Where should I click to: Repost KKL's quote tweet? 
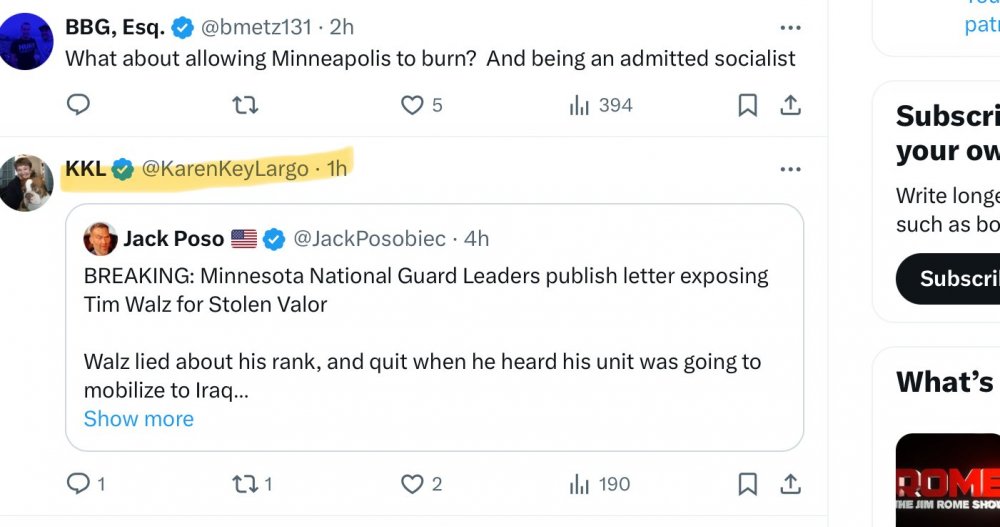coord(245,485)
